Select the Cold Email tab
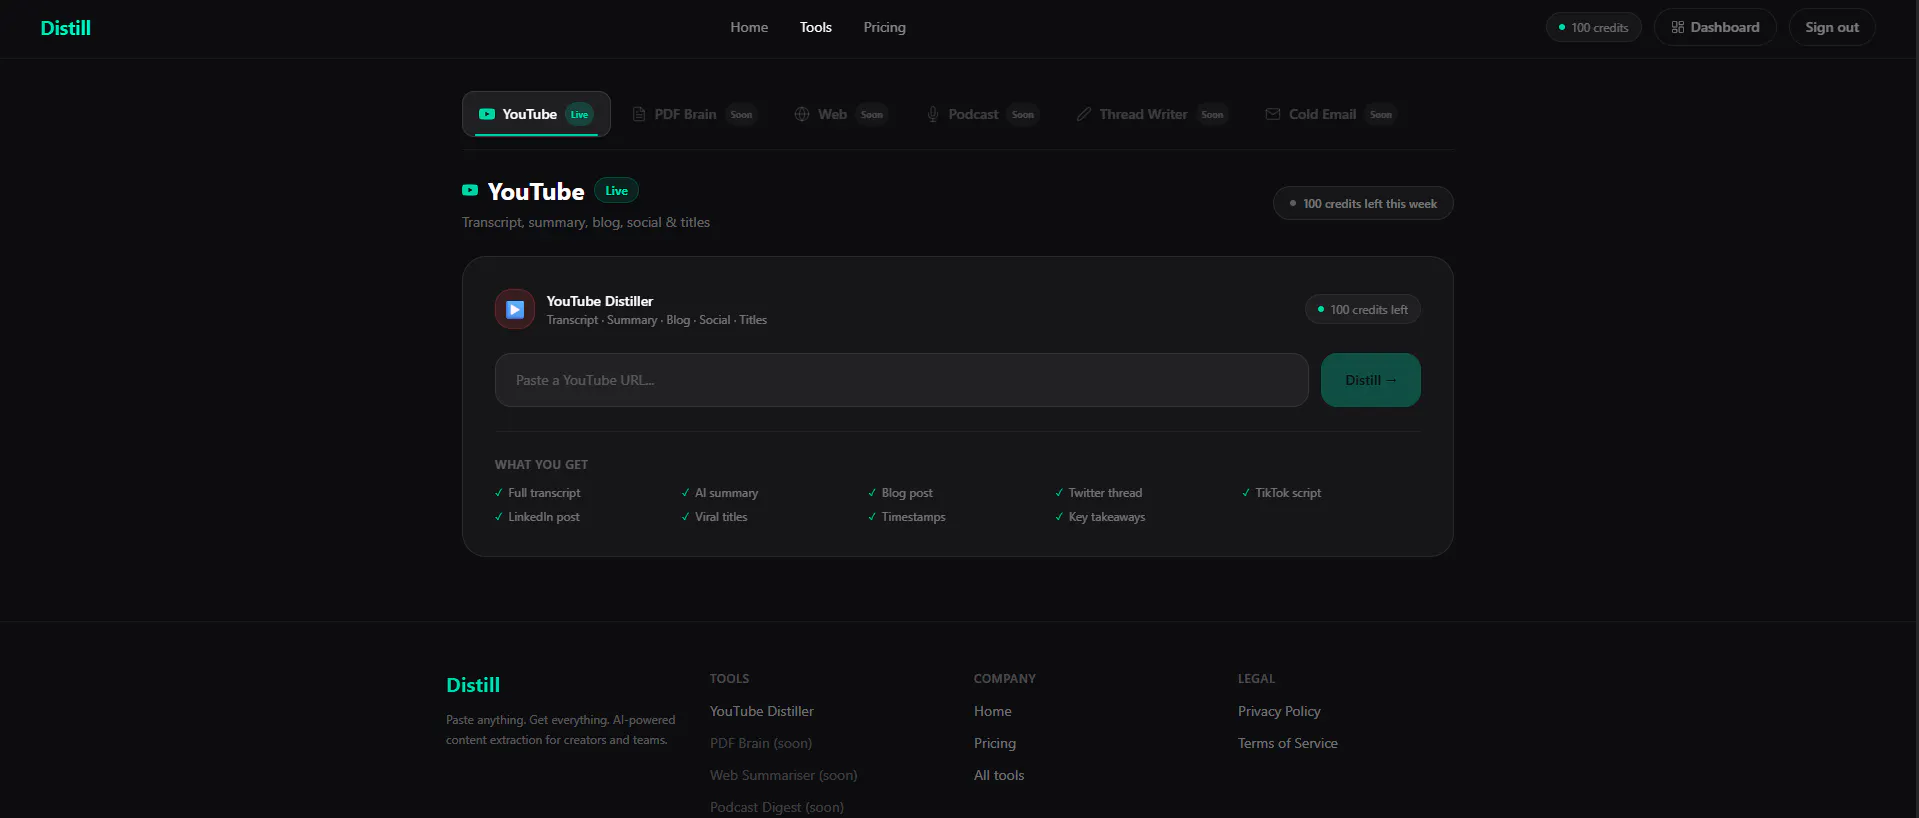Screen dimensions: 1919x818 coord(1330,114)
